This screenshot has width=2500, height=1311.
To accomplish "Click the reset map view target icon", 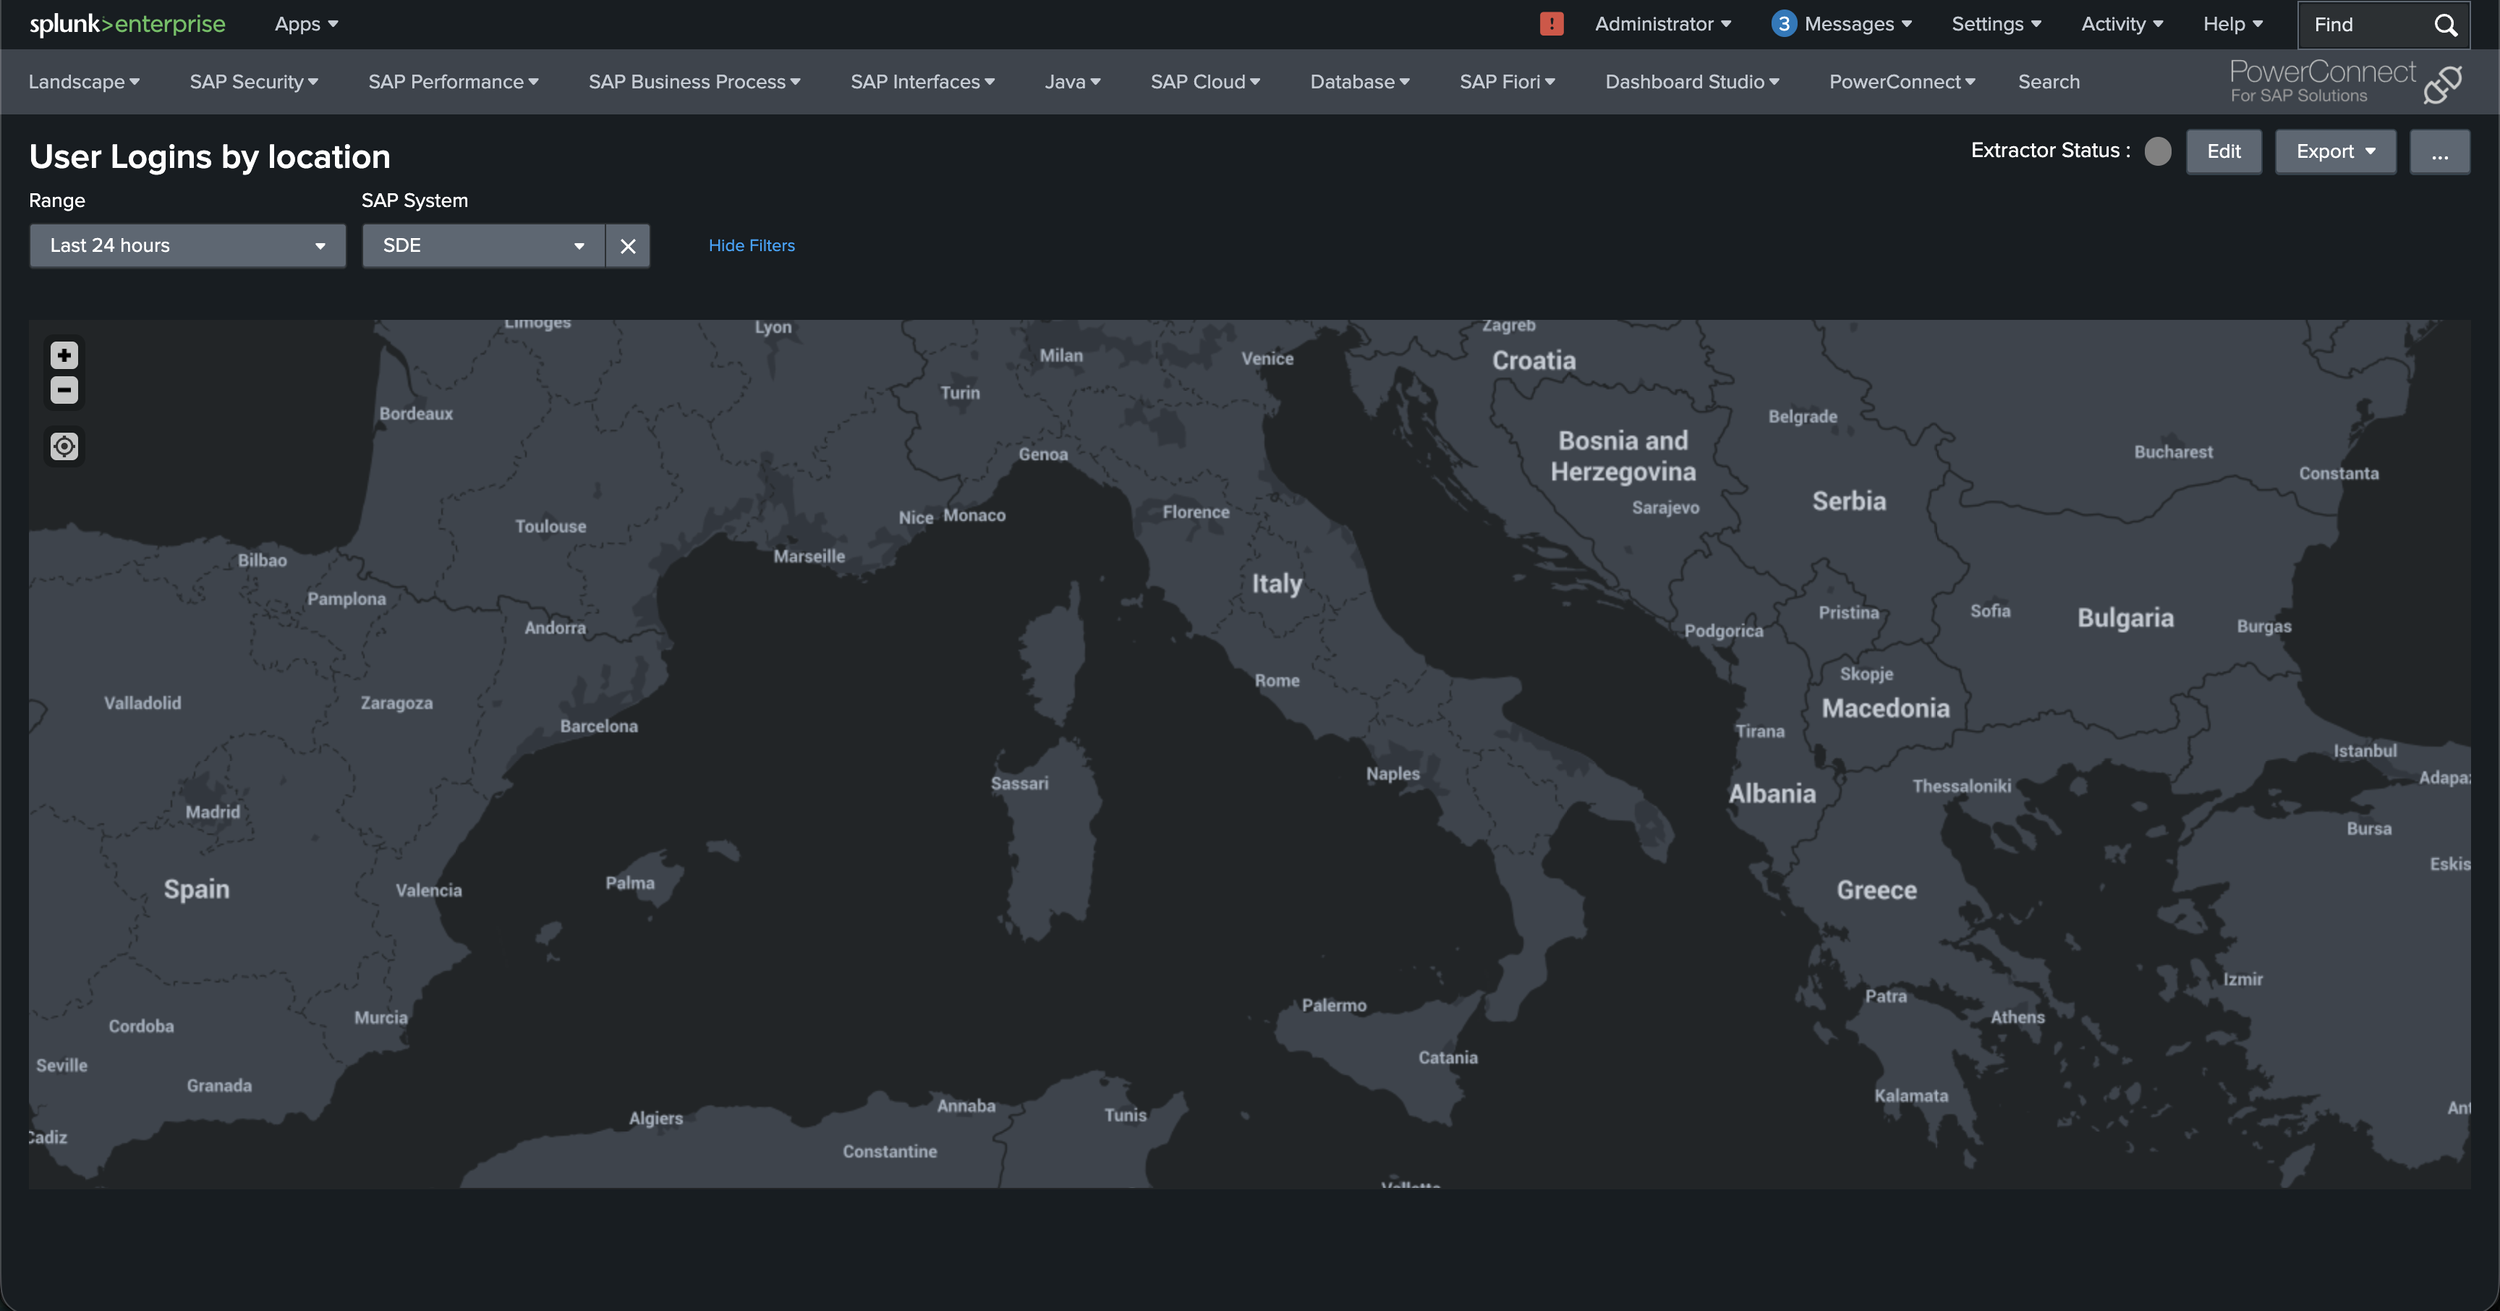I will point(64,446).
